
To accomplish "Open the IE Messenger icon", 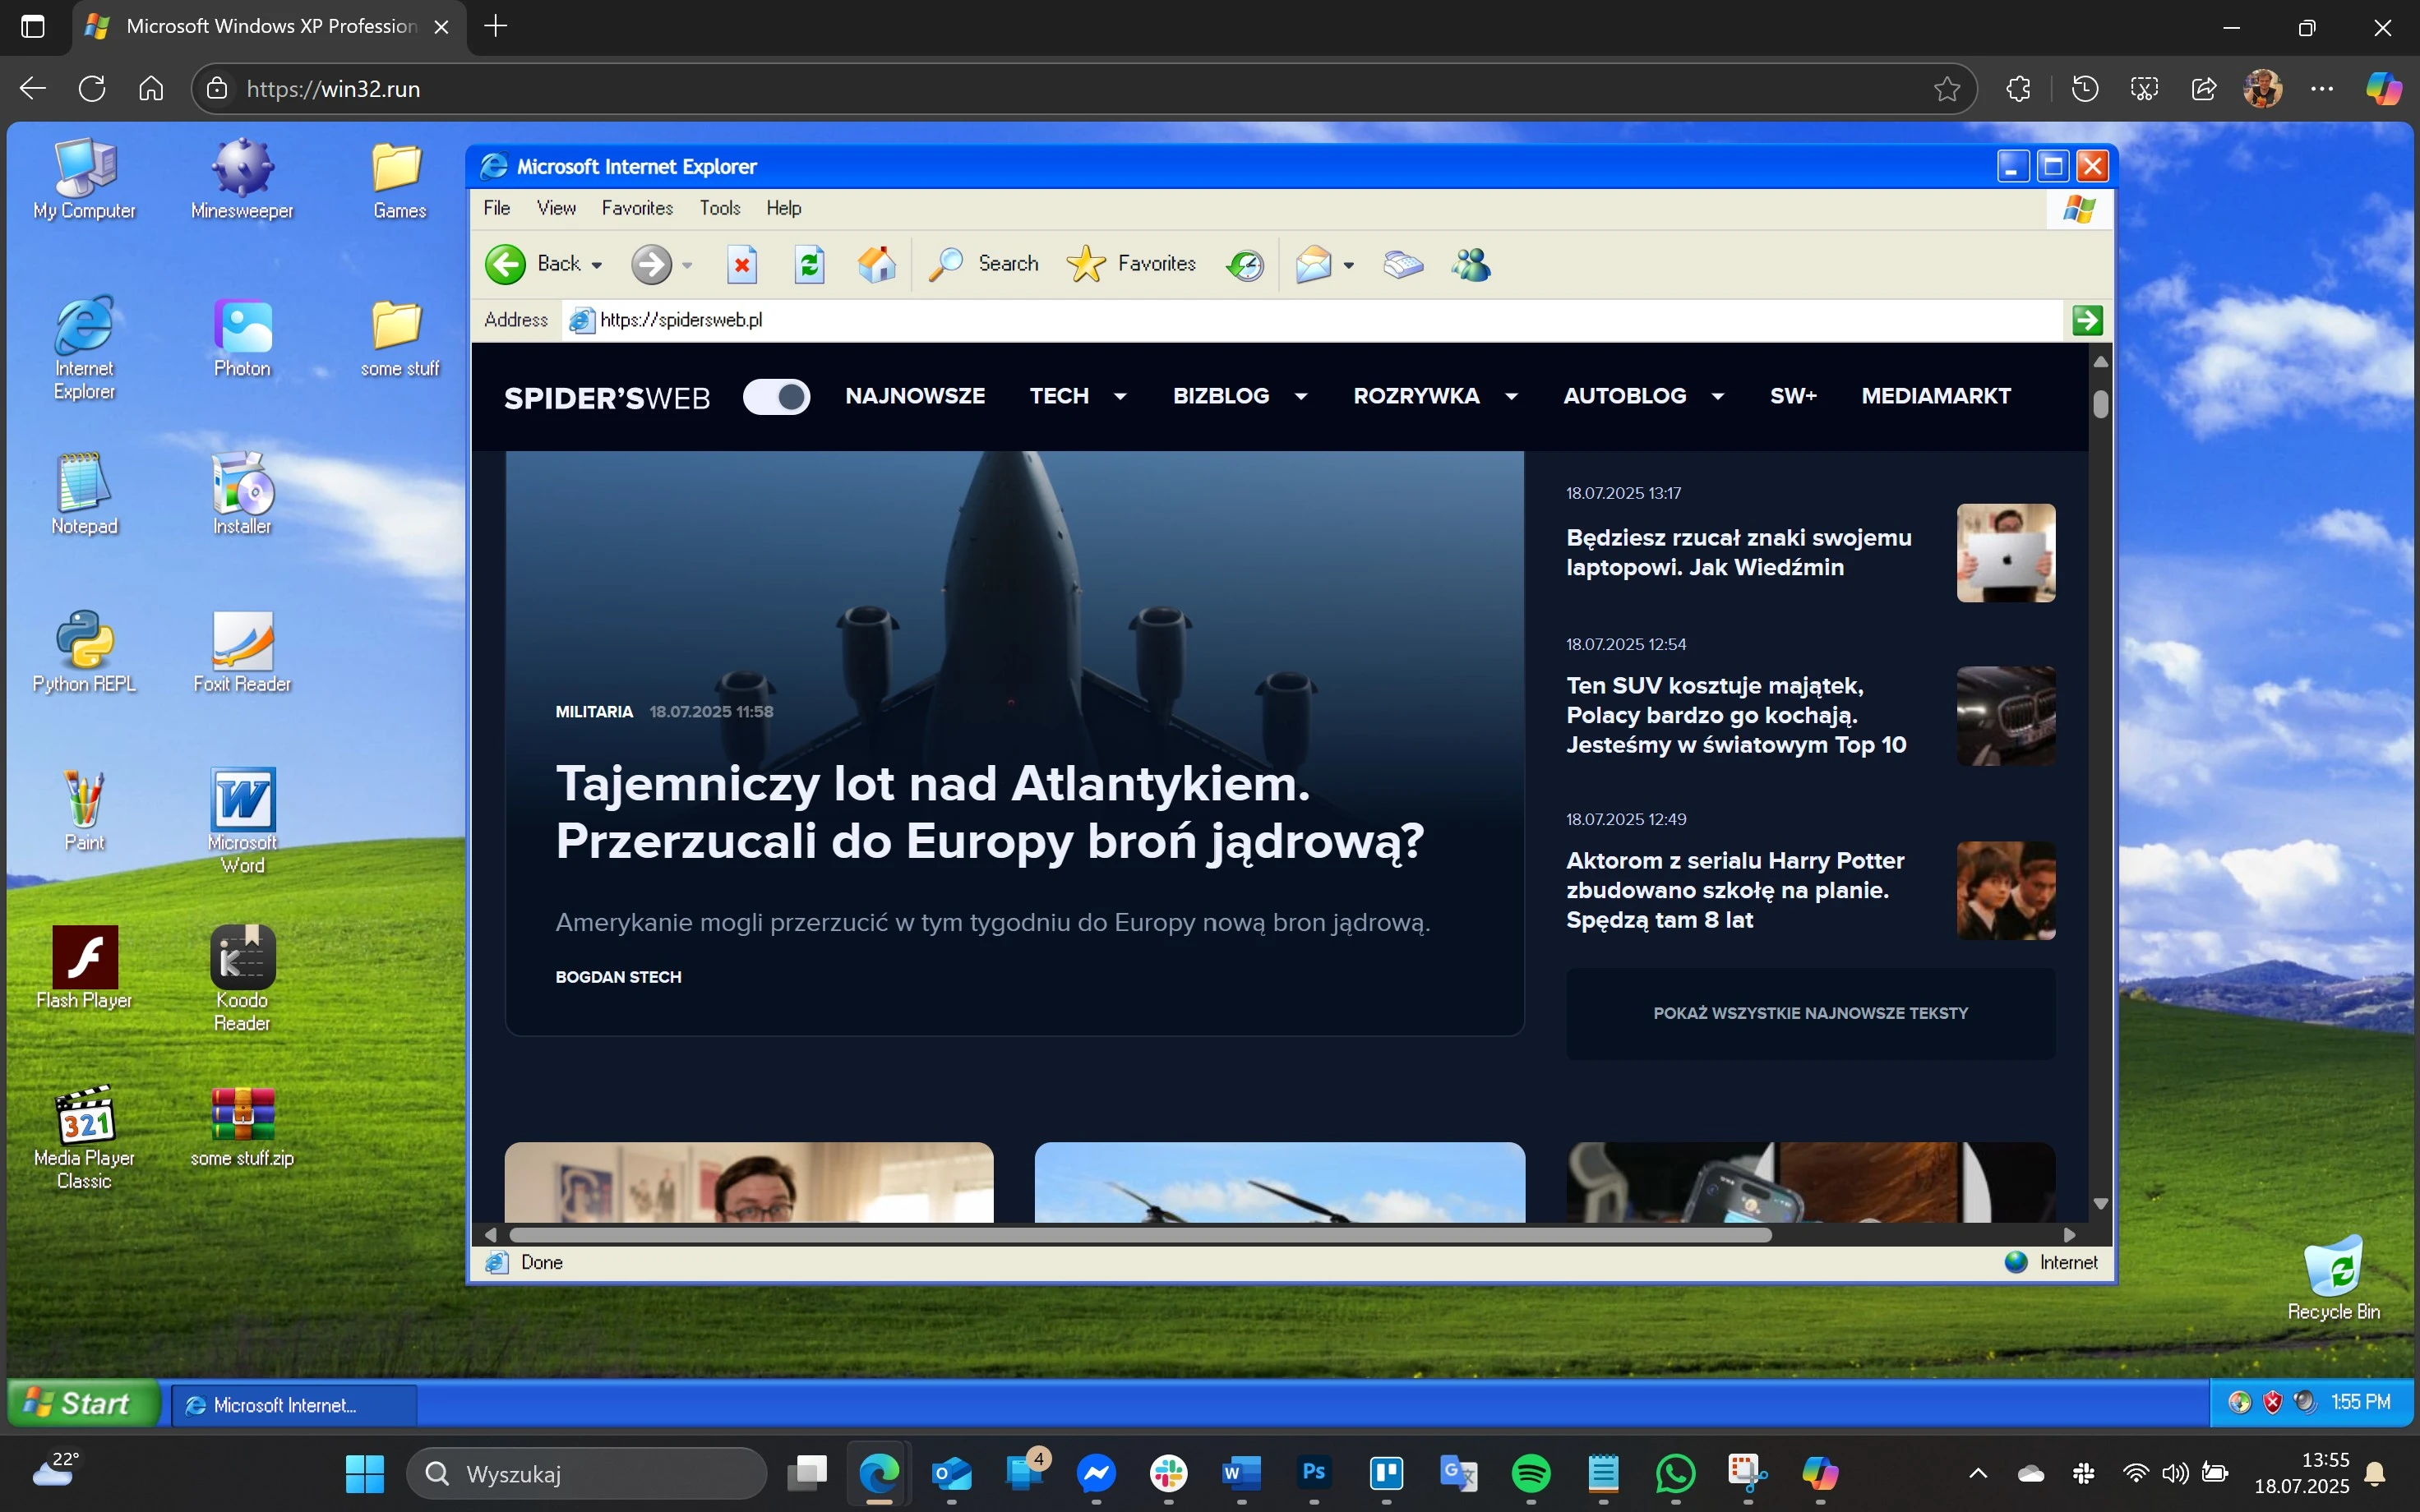I will tap(1471, 265).
